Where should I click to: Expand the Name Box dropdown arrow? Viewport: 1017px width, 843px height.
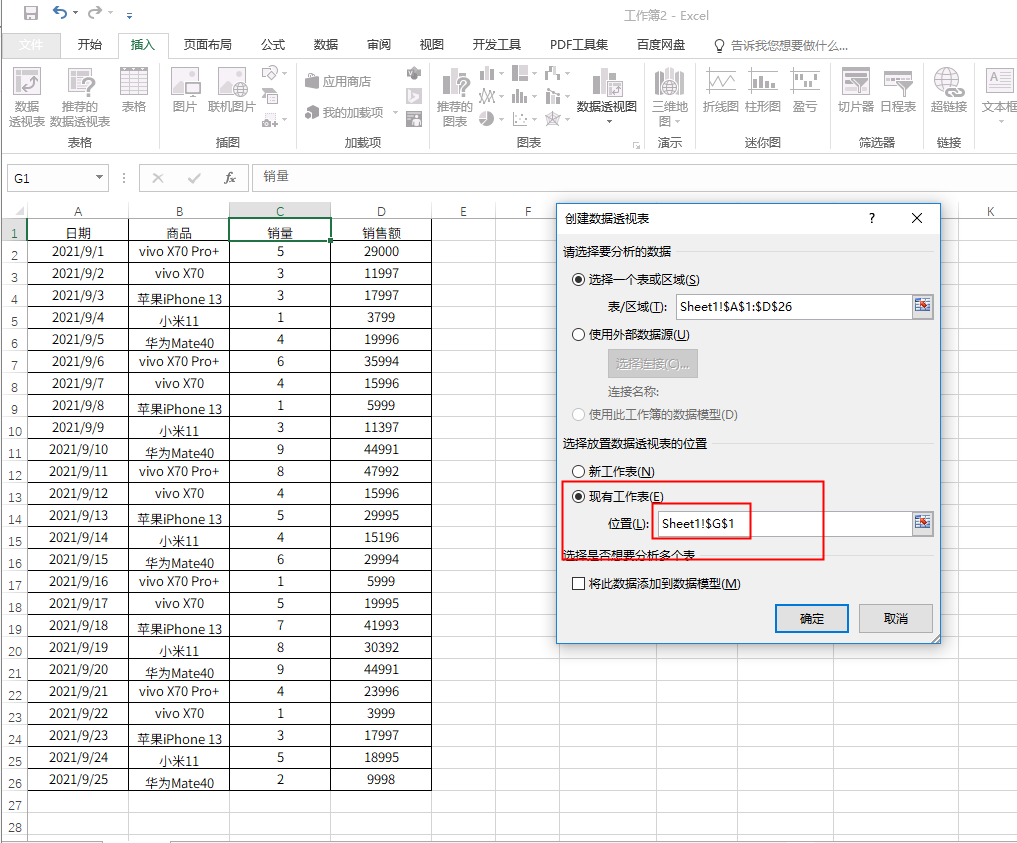pos(99,177)
